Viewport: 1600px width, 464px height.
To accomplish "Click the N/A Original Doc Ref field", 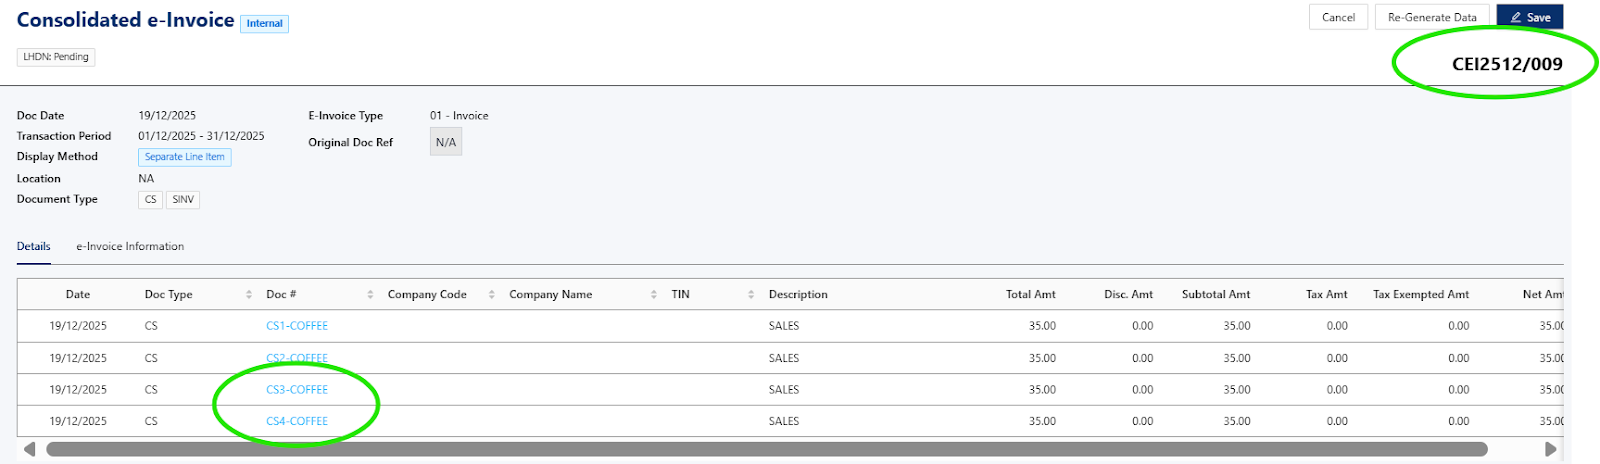I will pyautogui.click(x=446, y=143).
